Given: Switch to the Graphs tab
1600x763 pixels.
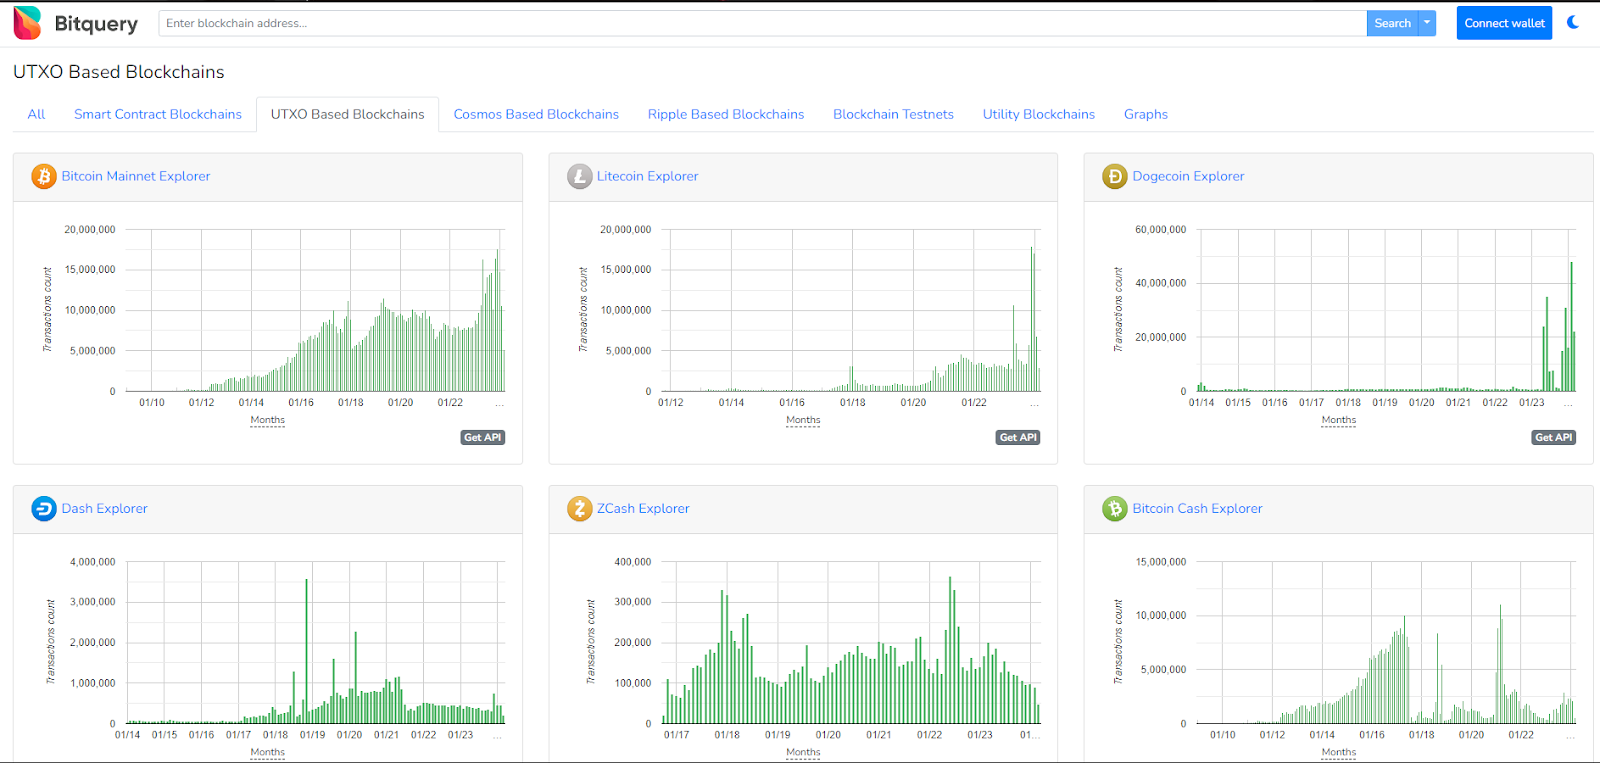Looking at the screenshot, I should coord(1146,114).
